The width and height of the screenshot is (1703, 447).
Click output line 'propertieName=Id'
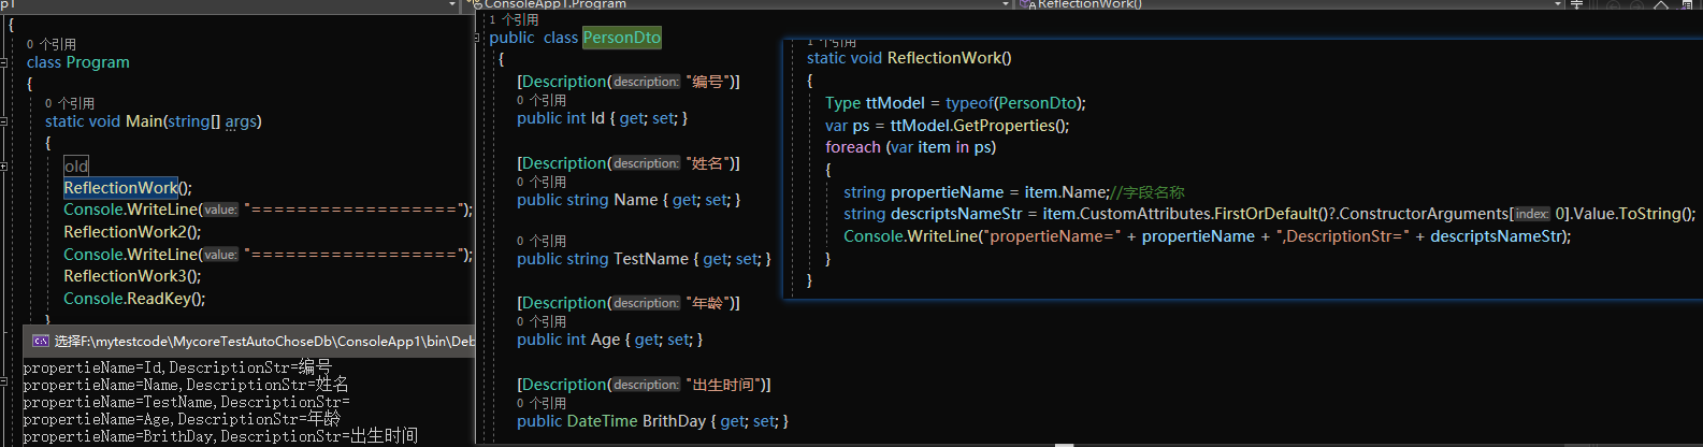tap(177, 367)
